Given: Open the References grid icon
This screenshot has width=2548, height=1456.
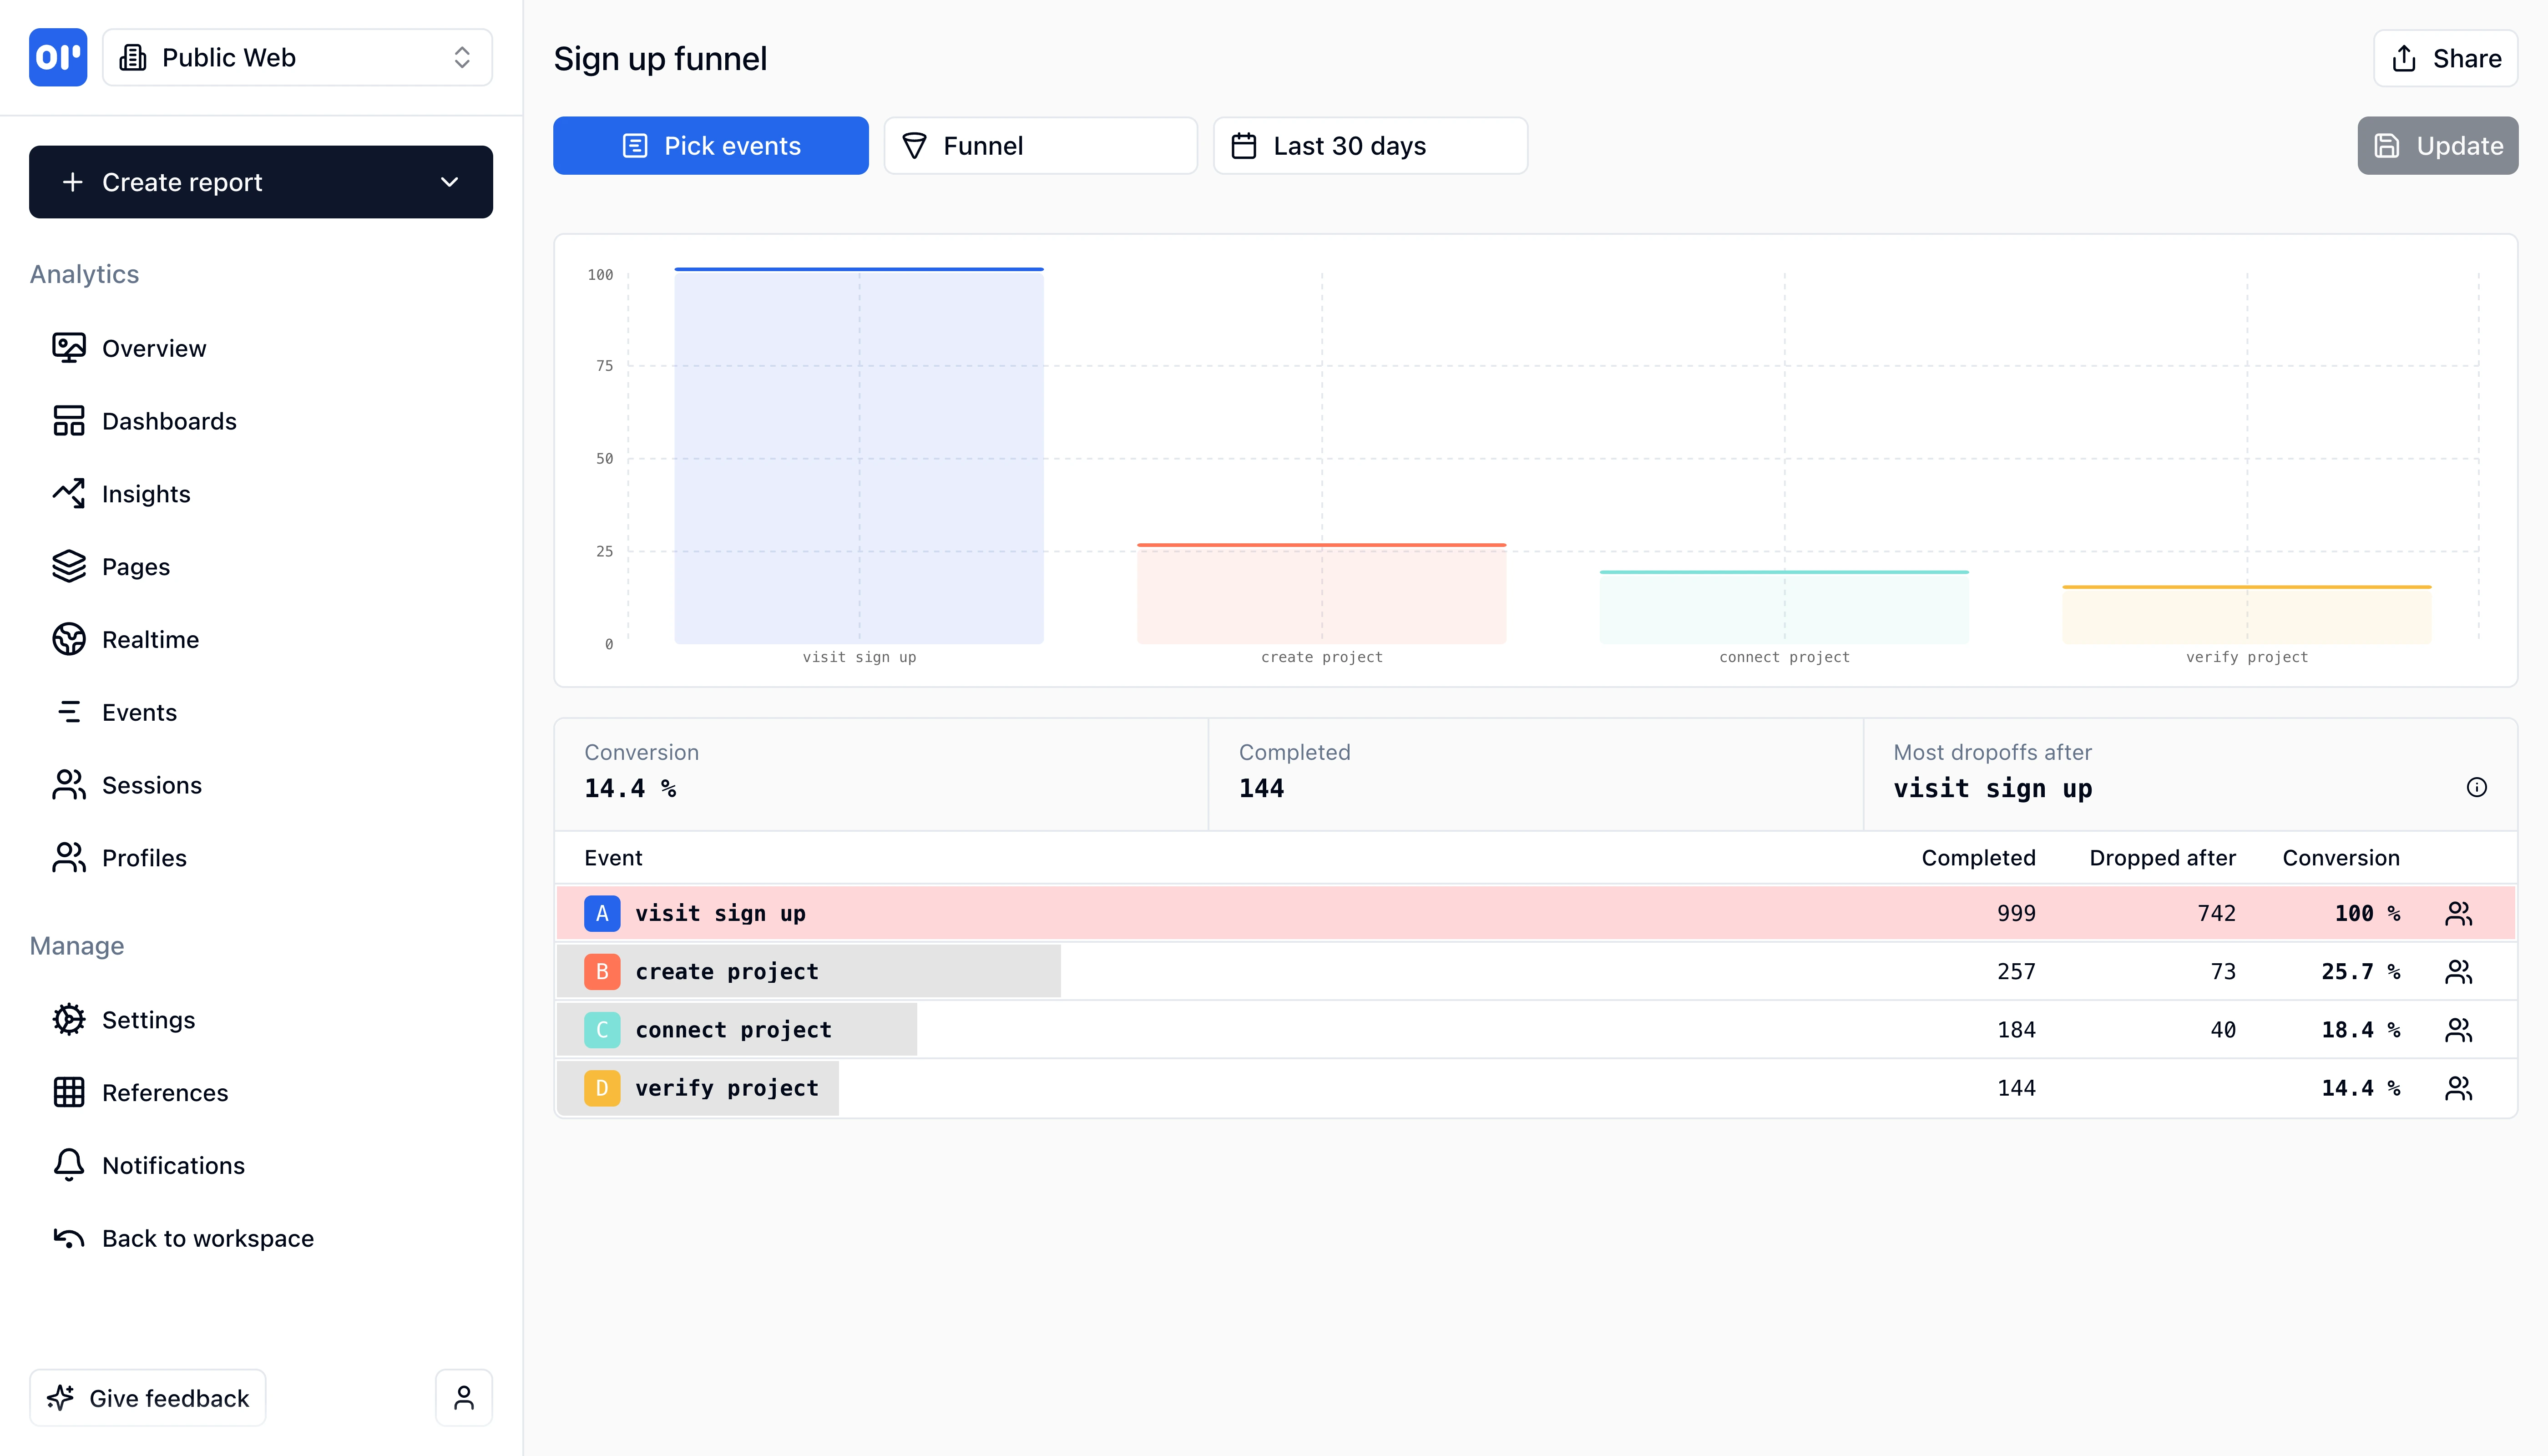Looking at the screenshot, I should point(68,1092).
